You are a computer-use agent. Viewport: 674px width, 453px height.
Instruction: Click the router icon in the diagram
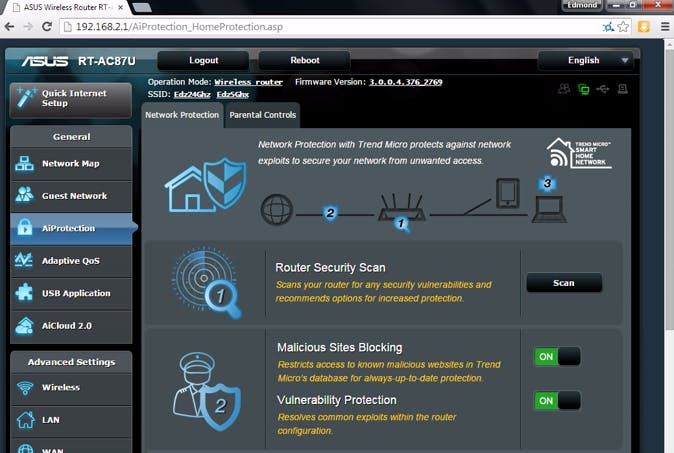pos(401,208)
